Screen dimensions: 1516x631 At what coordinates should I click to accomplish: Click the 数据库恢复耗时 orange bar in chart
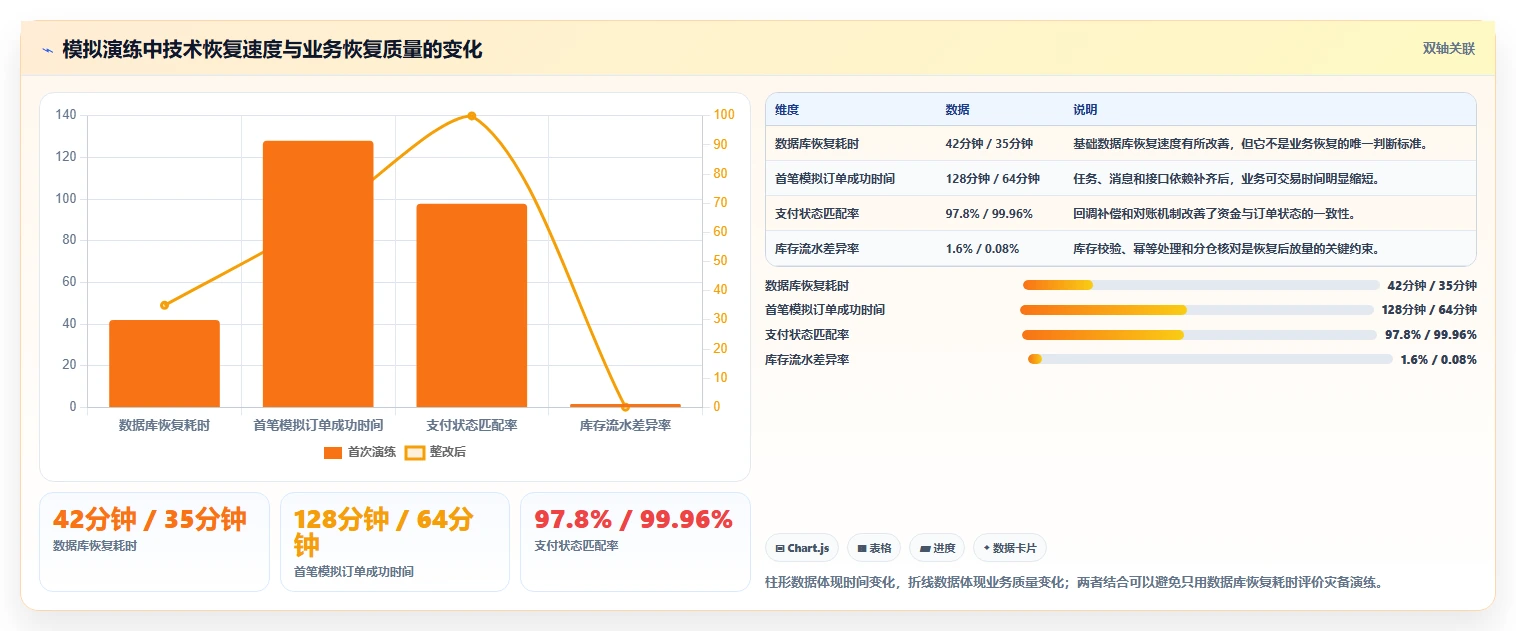[164, 363]
